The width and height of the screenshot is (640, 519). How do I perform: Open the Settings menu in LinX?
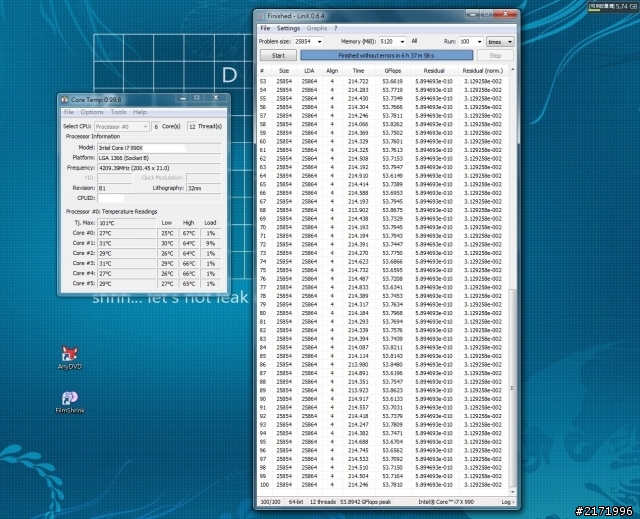point(288,28)
